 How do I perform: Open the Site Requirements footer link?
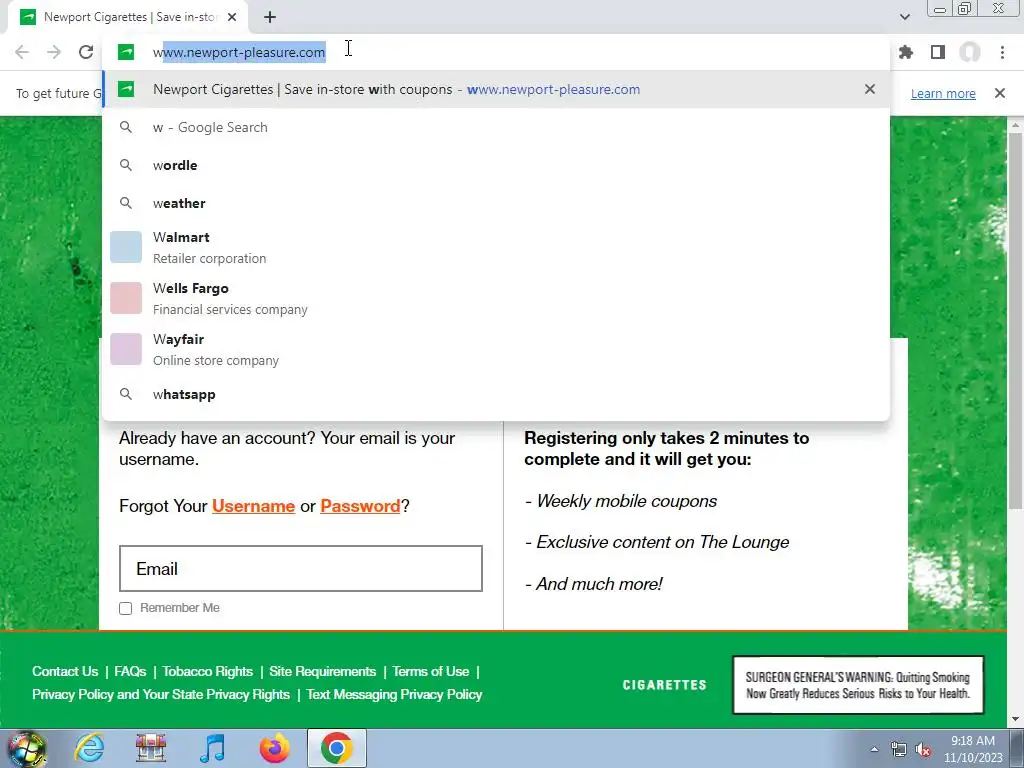[x=323, y=671]
